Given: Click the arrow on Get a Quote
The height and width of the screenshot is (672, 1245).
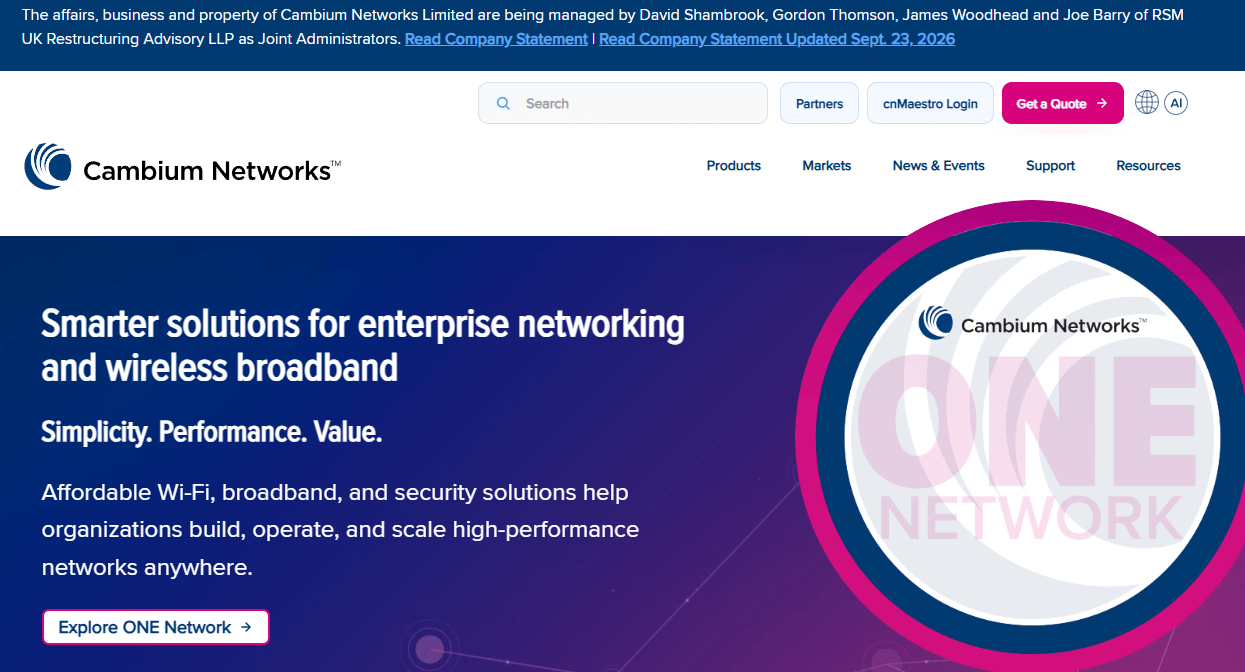Looking at the screenshot, I should pyautogui.click(x=1102, y=103).
